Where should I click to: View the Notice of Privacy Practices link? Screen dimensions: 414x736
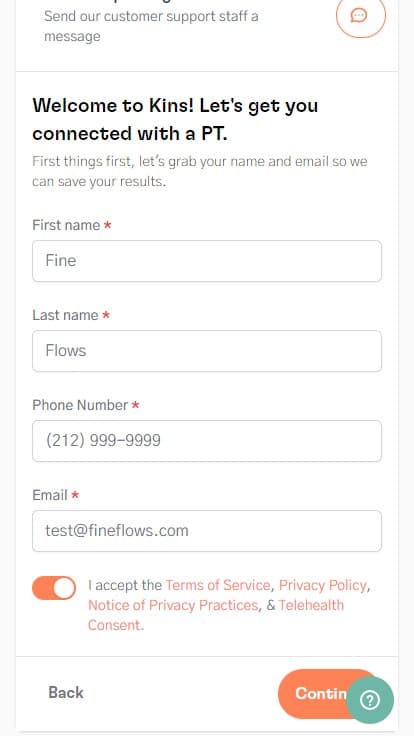coord(173,605)
